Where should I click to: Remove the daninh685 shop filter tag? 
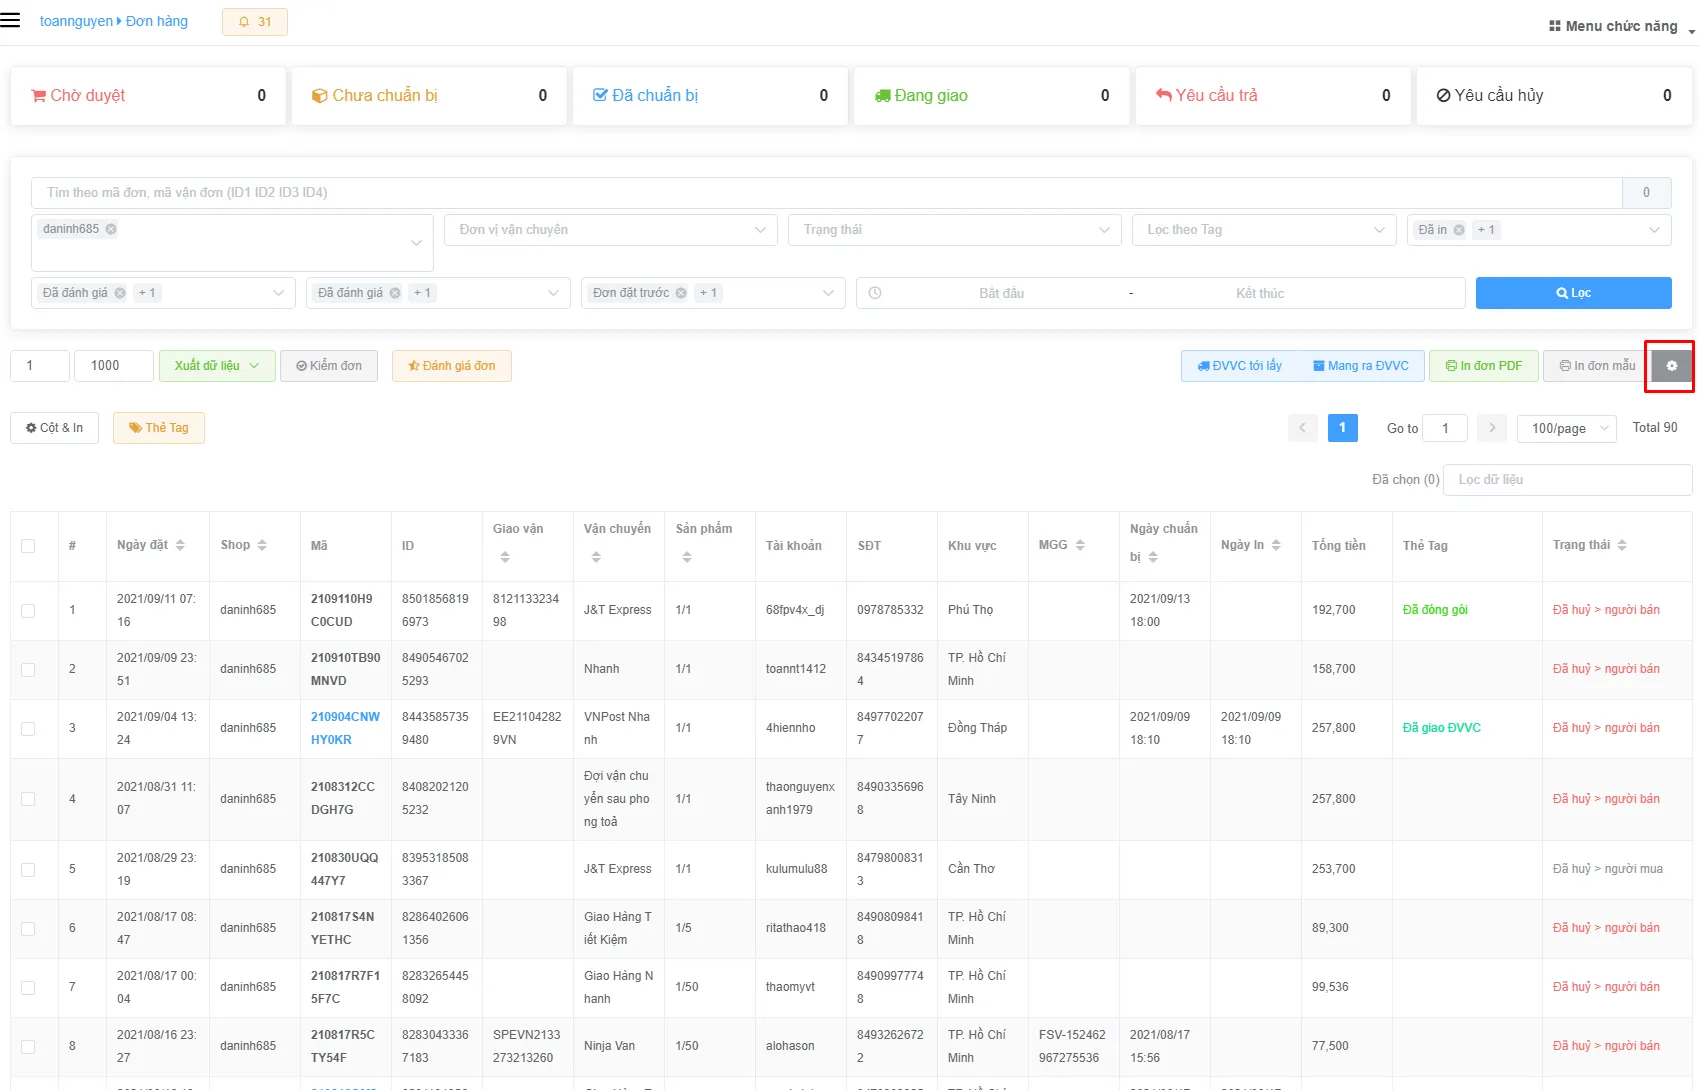tap(111, 229)
